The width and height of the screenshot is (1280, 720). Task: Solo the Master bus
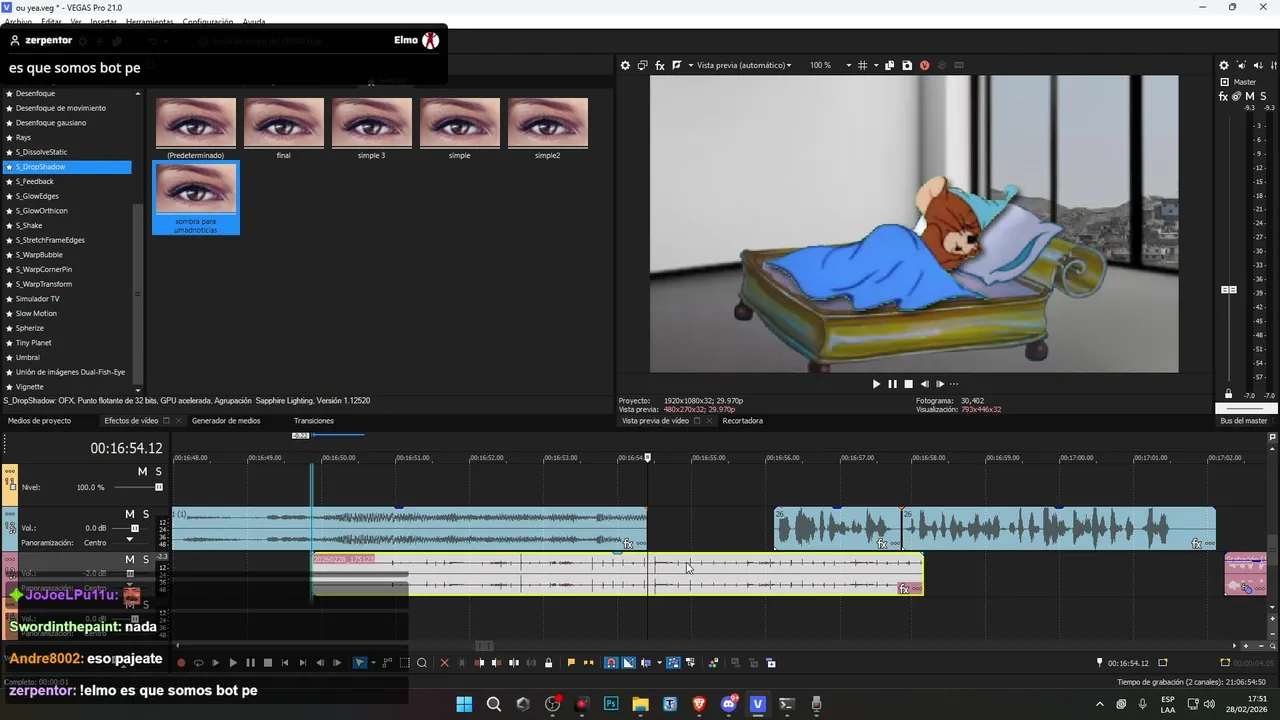[1263, 96]
